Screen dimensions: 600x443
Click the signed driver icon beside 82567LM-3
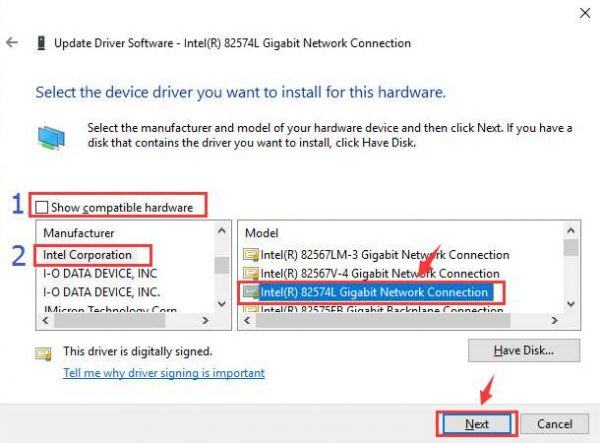(251, 254)
